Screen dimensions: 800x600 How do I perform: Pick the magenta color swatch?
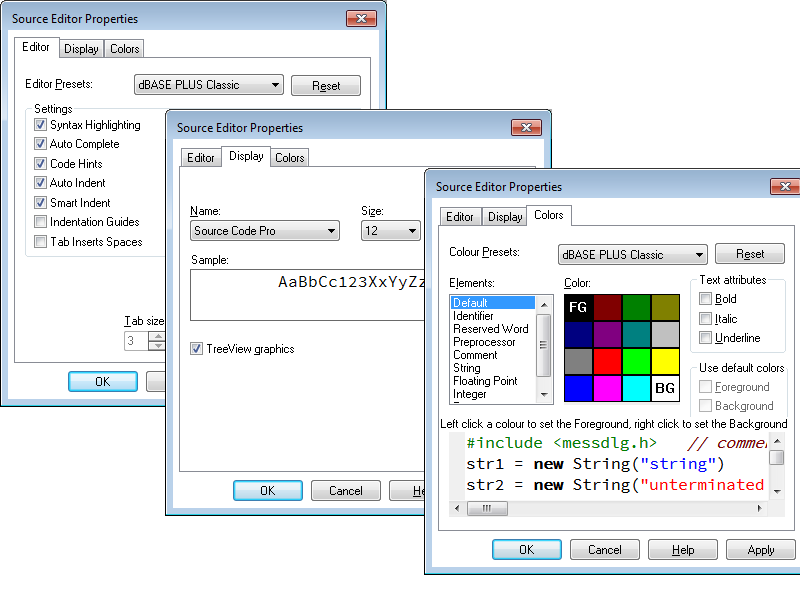coord(608,388)
